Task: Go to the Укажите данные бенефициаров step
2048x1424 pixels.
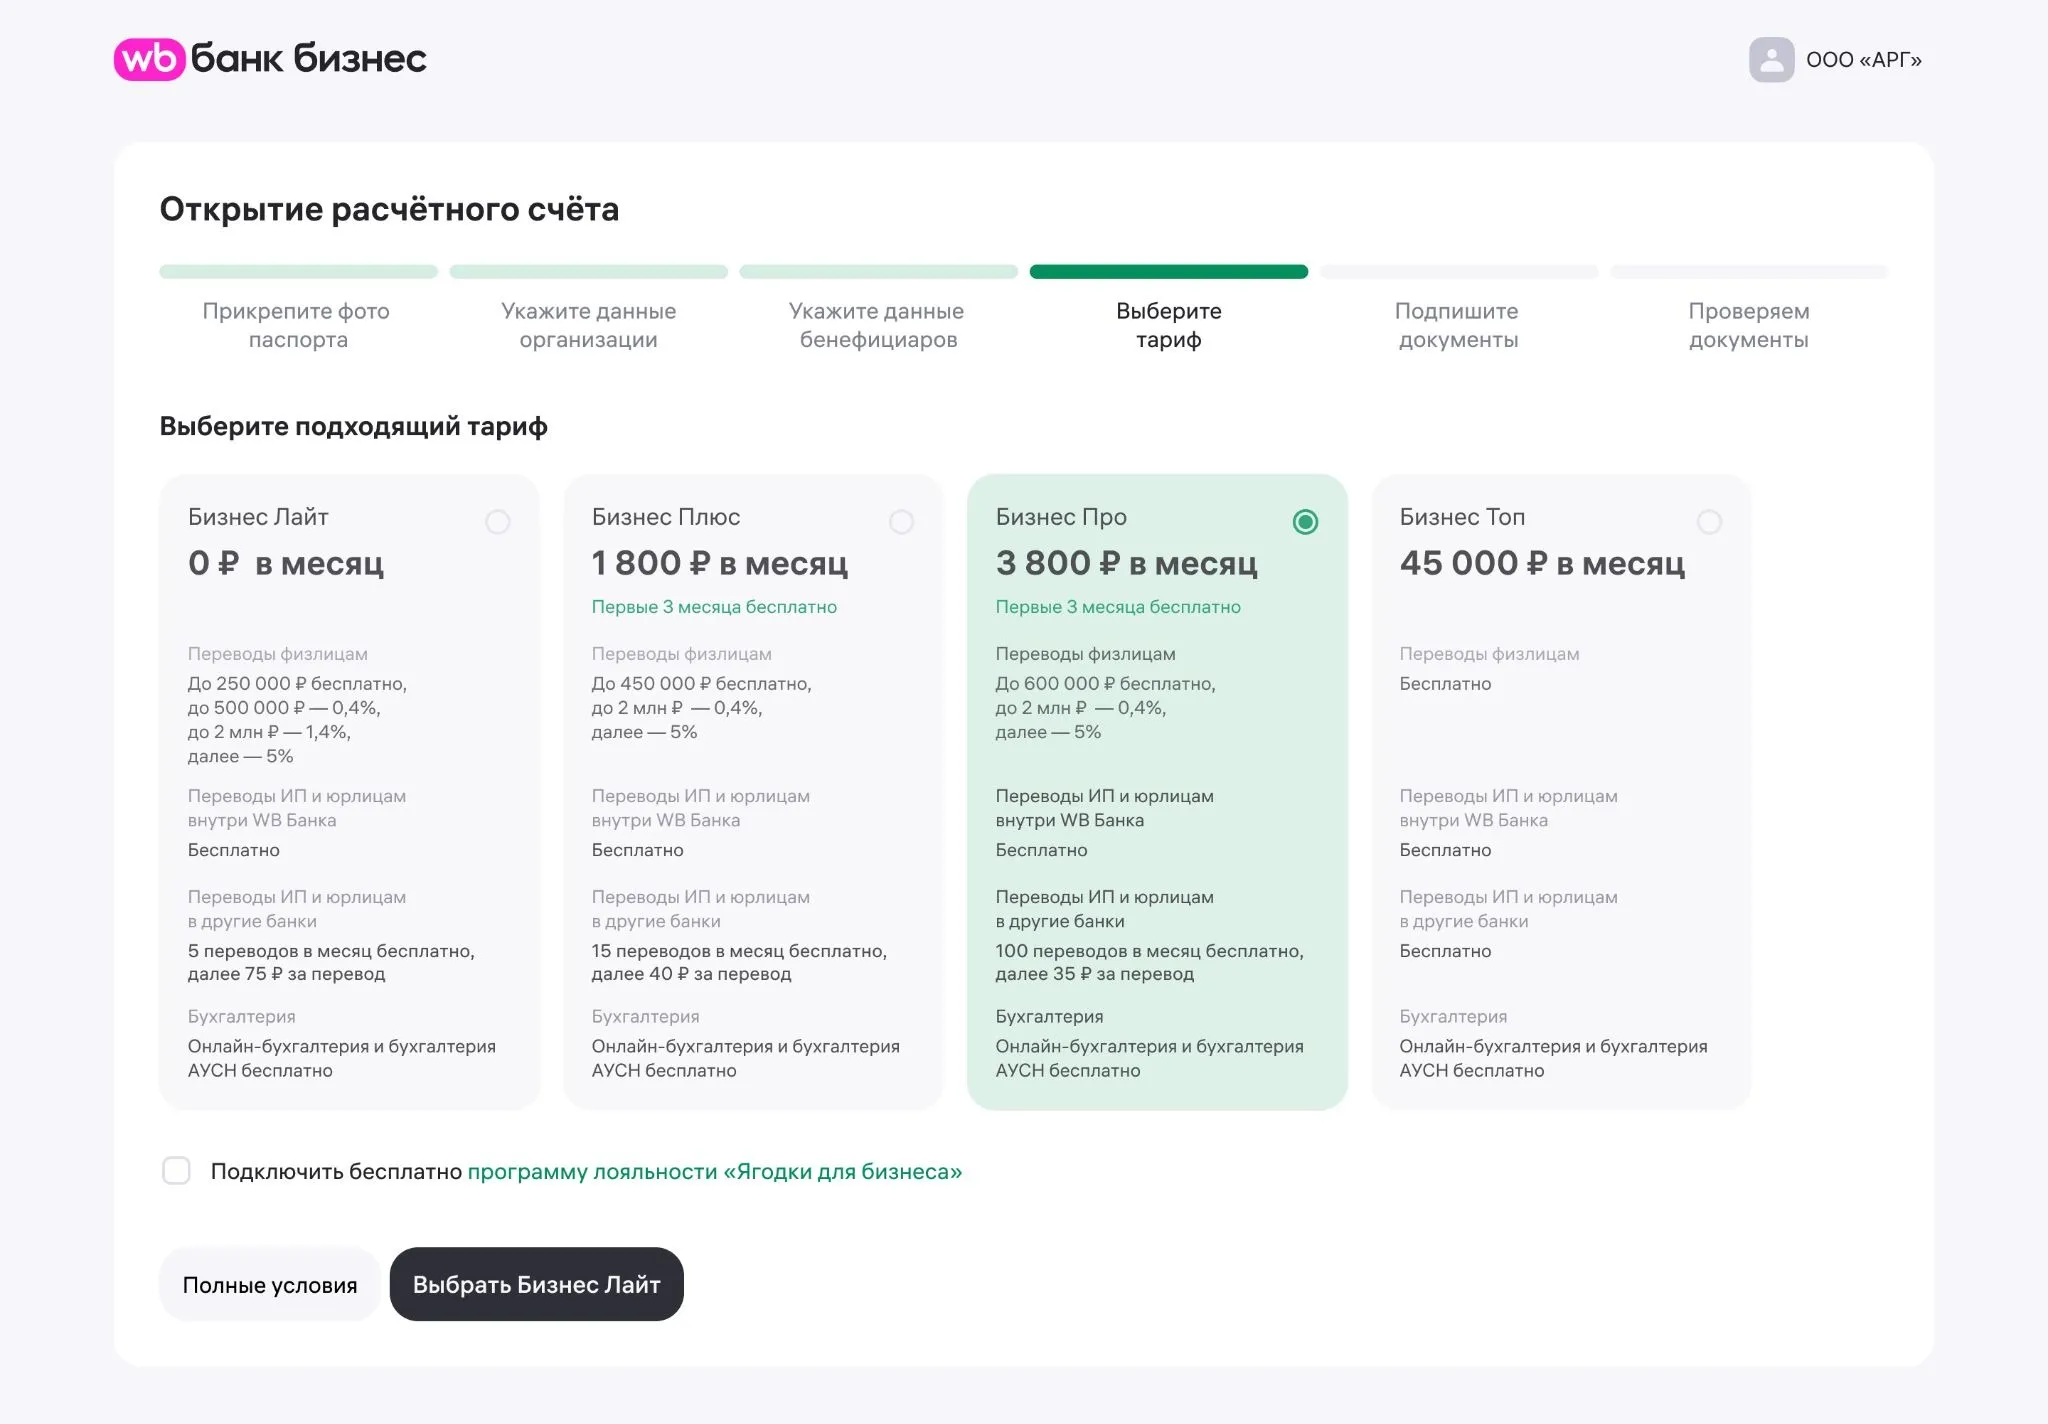Action: [878, 325]
